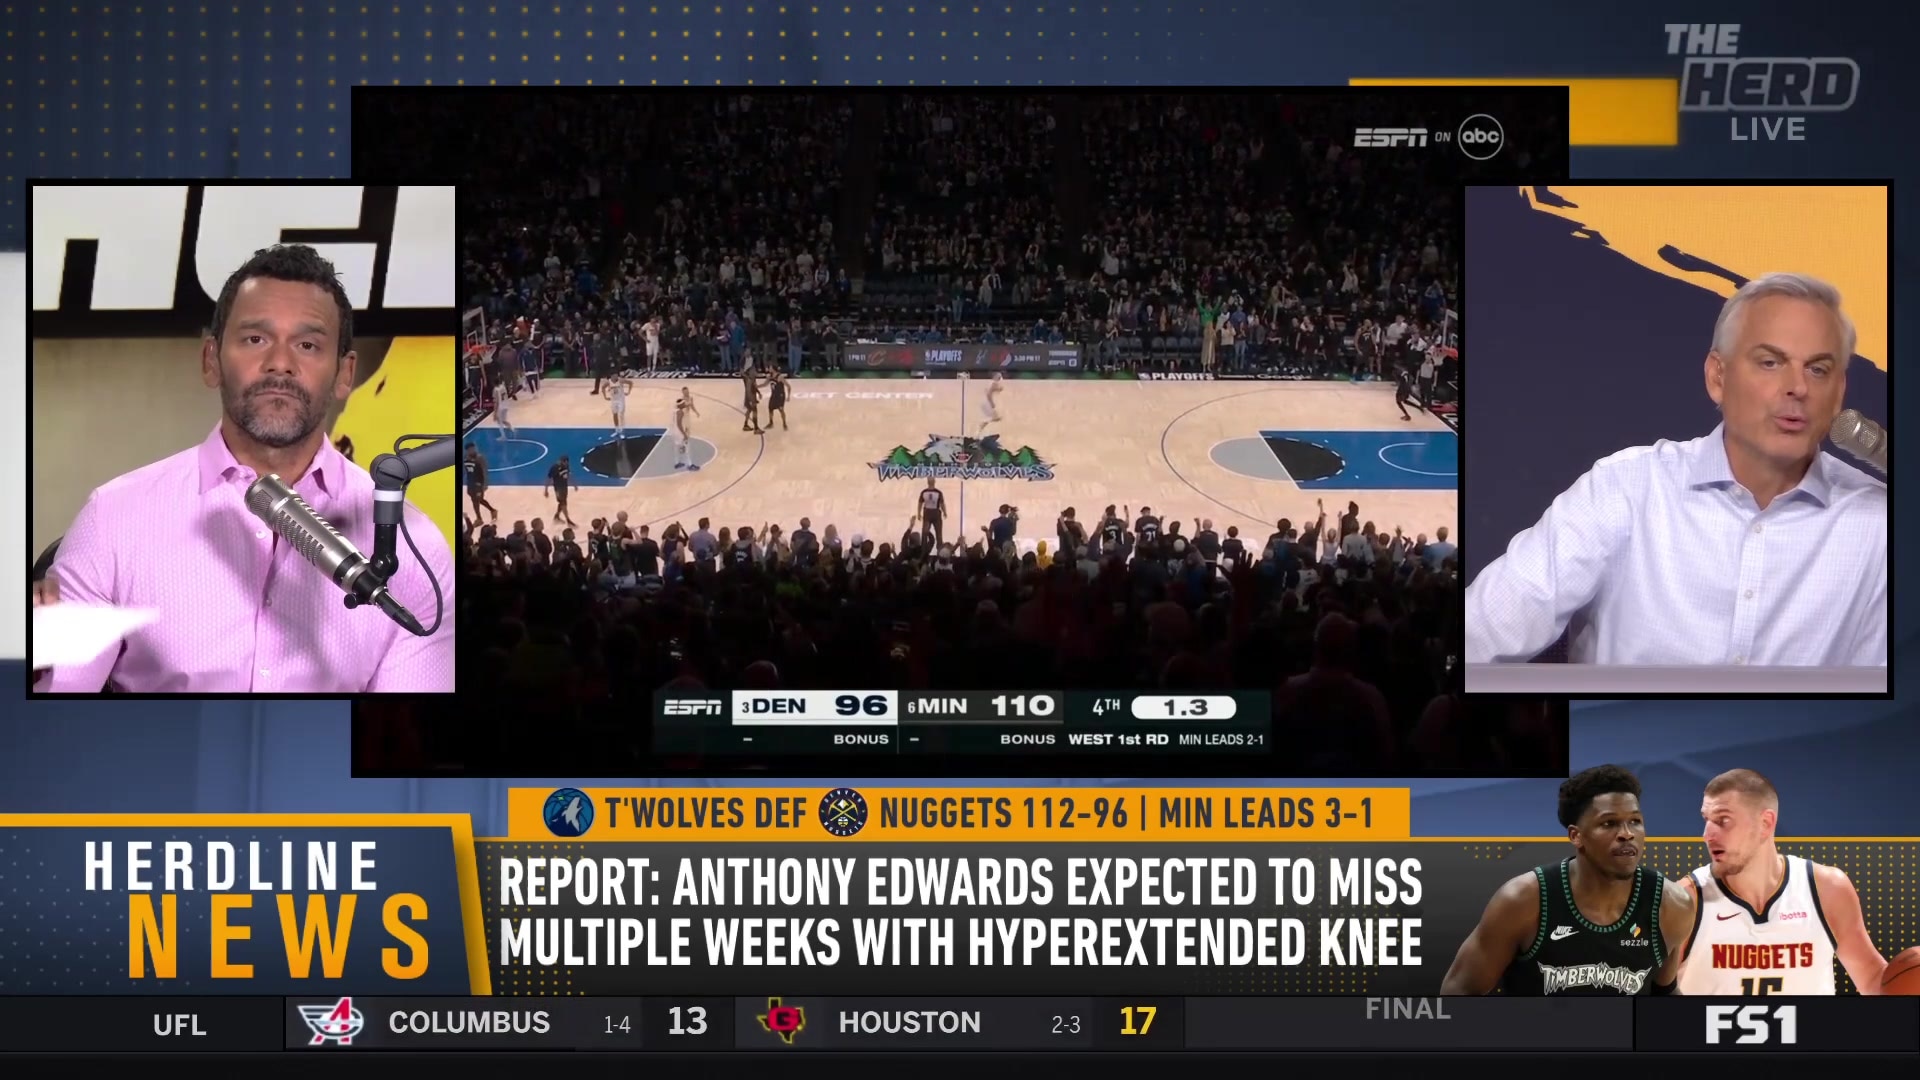
Task: Click the FS1 network logo
Action: (x=1751, y=1025)
